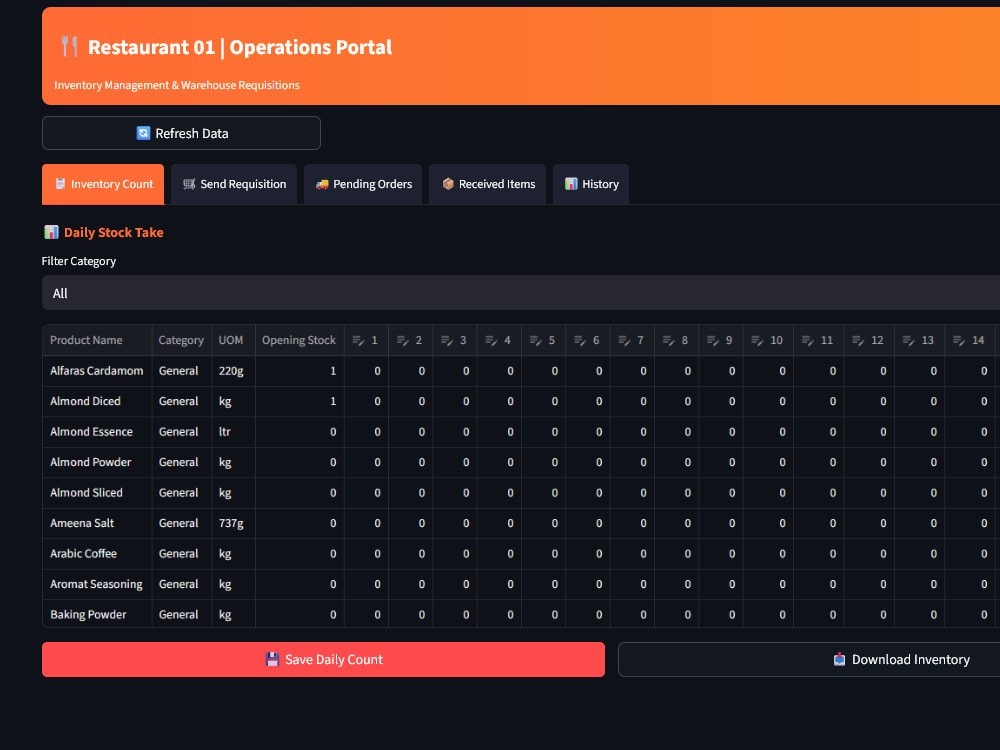Click the refresh arrows icon on Refresh Data
This screenshot has width=1000, height=750.
(x=143, y=133)
